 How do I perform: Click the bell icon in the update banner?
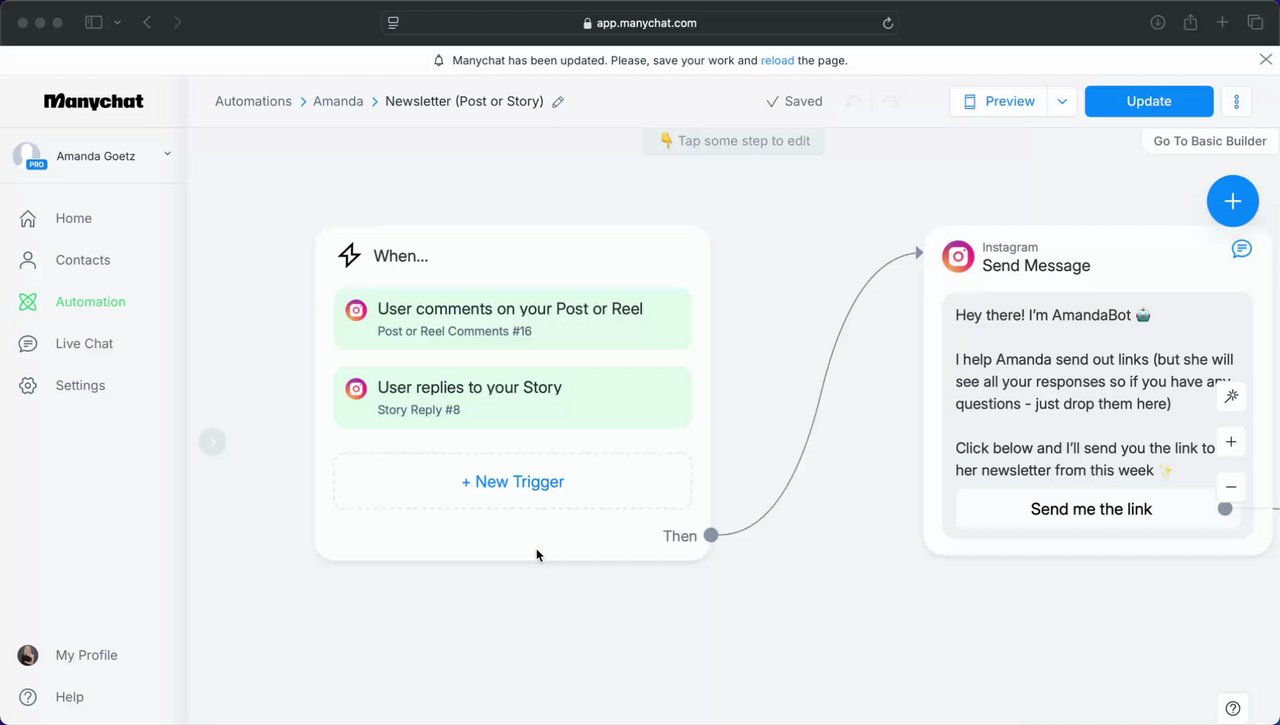(x=438, y=61)
